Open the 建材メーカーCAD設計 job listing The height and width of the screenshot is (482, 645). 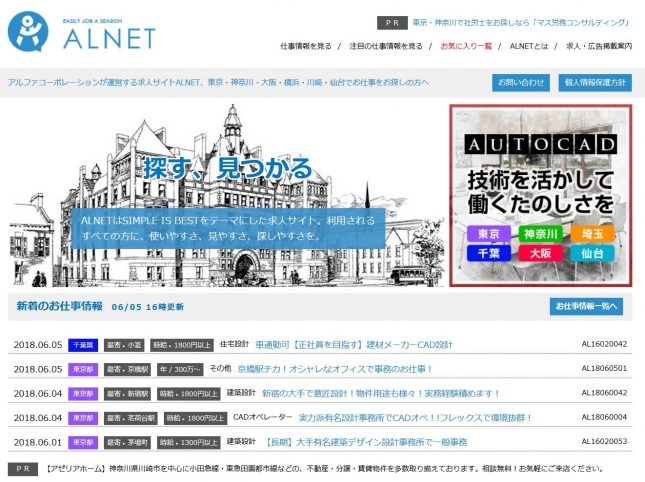pyautogui.click(x=354, y=345)
